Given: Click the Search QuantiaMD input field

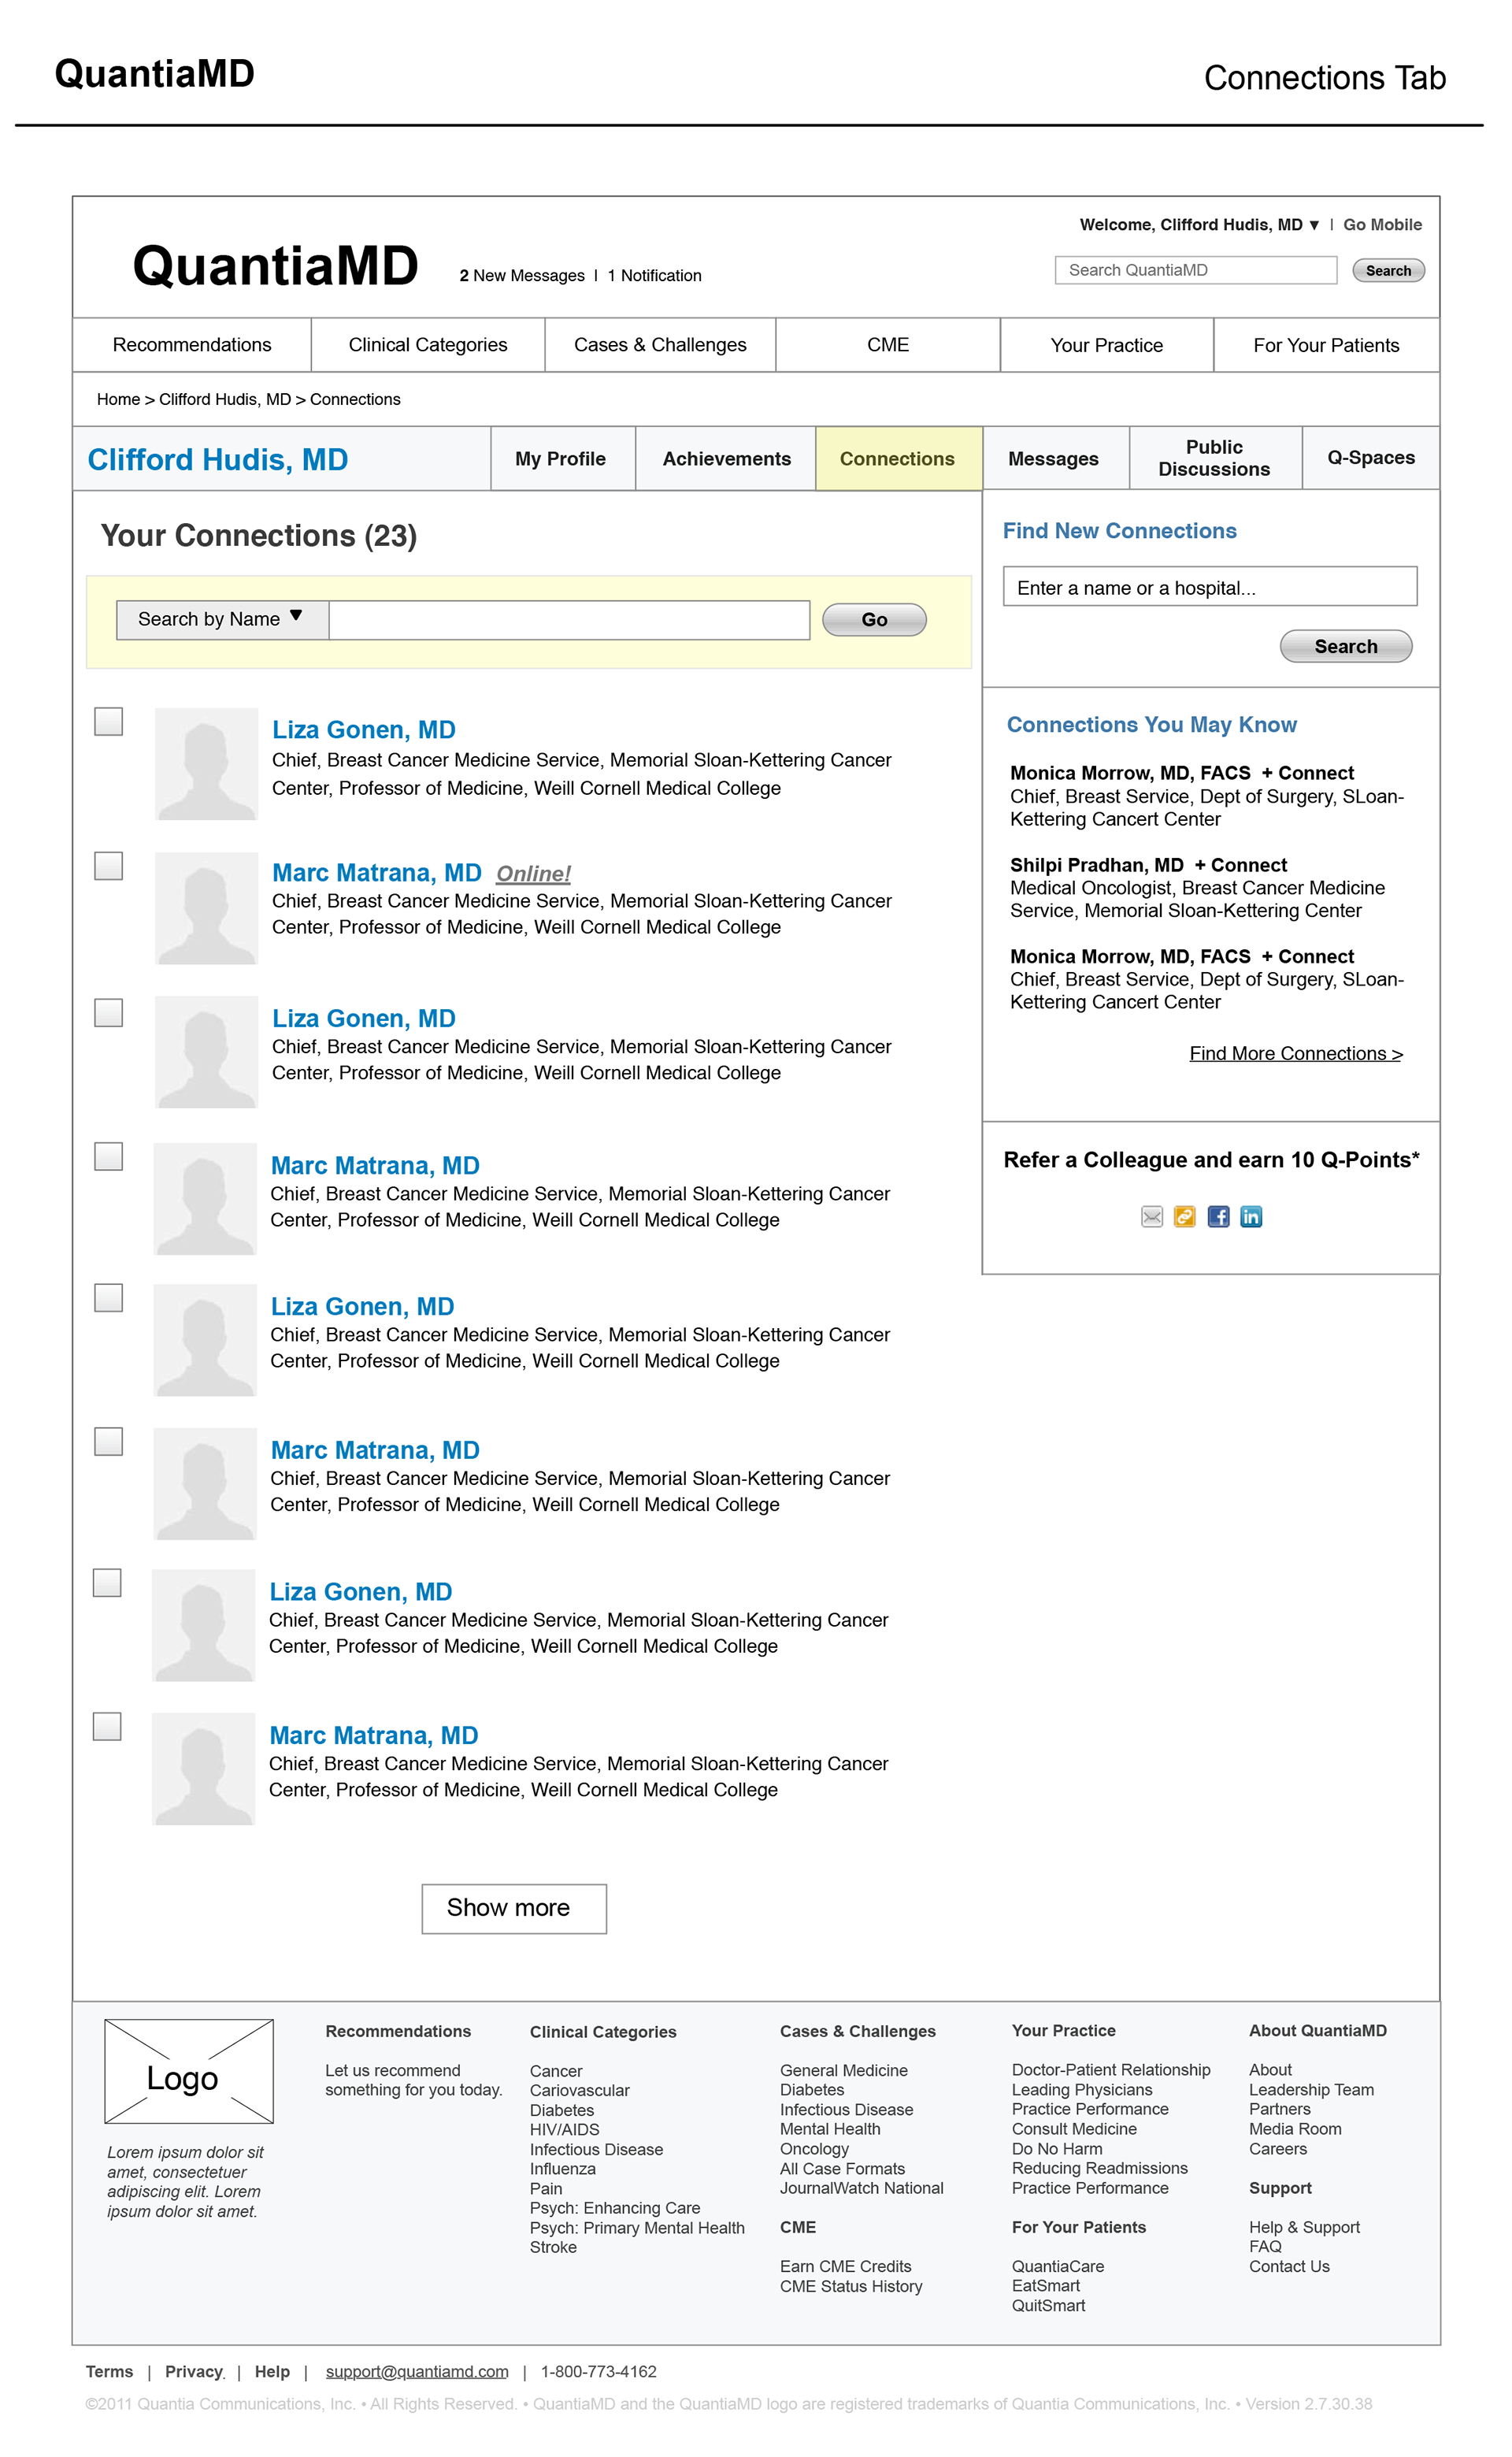Looking at the screenshot, I should pyautogui.click(x=1196, y=270).
